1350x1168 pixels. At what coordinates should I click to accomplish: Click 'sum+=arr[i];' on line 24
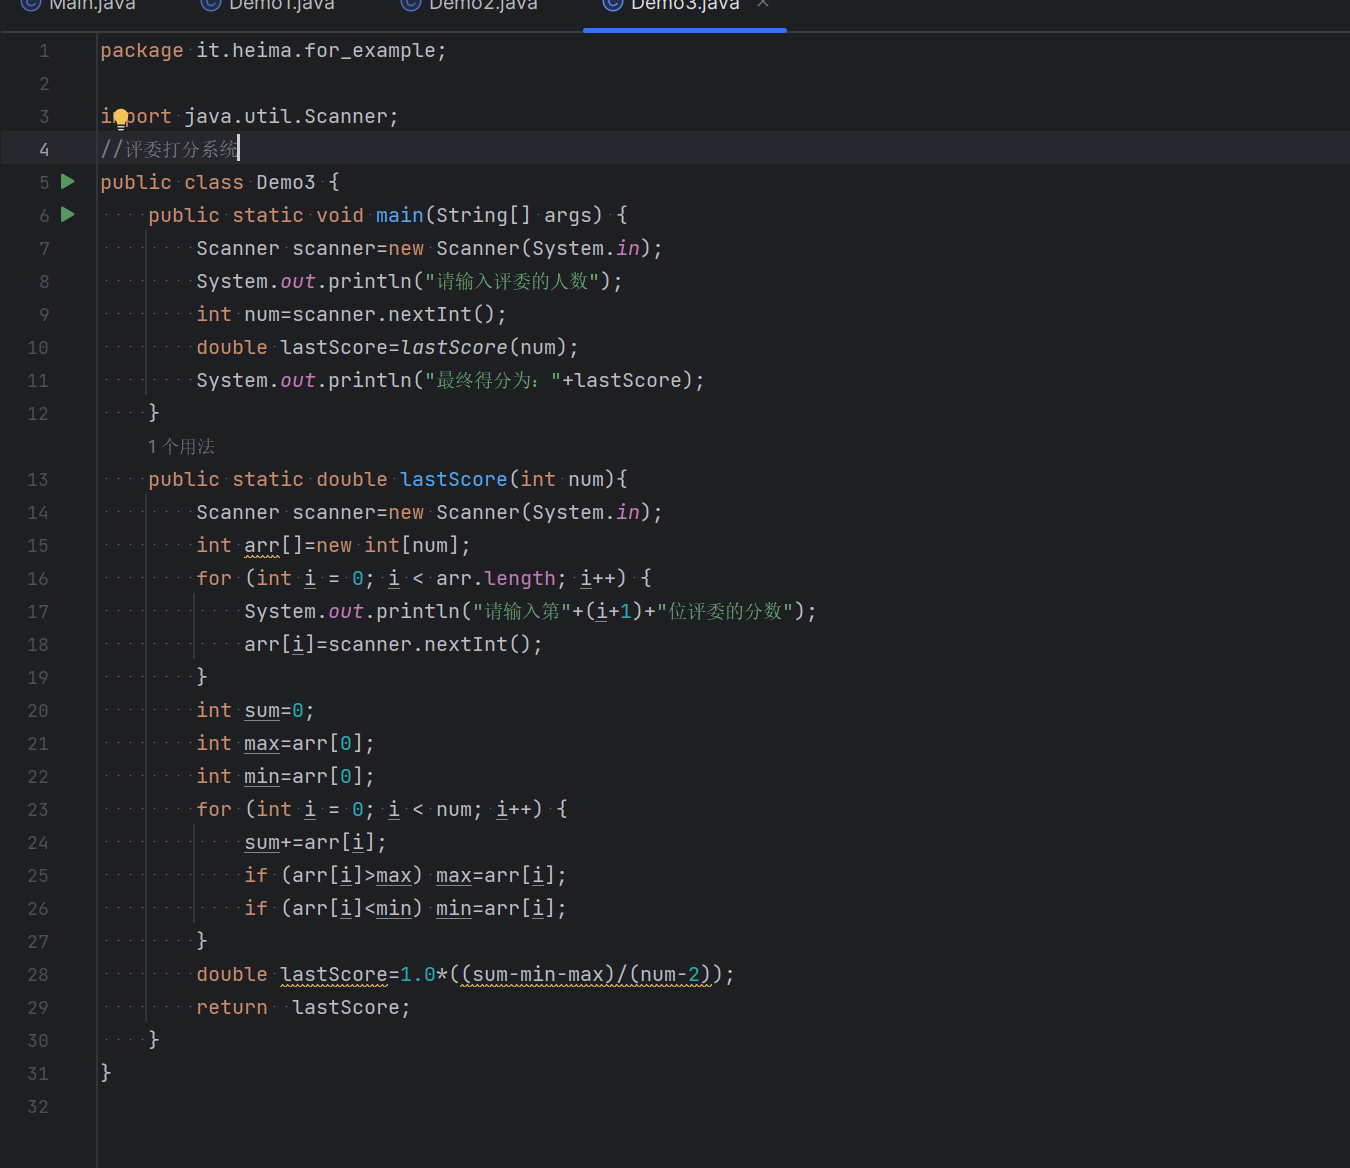[315, 842]
